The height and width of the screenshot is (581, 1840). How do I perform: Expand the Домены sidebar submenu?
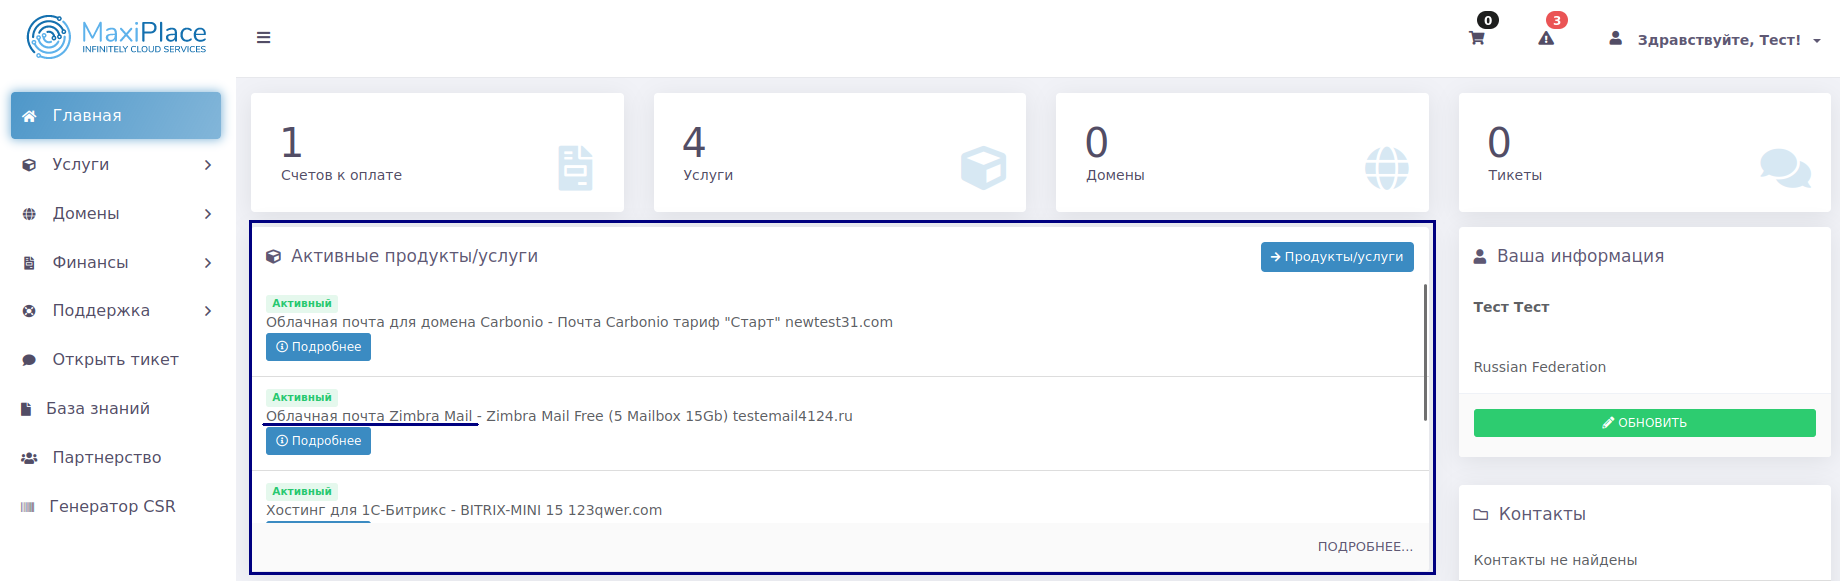tap(116, 213)
